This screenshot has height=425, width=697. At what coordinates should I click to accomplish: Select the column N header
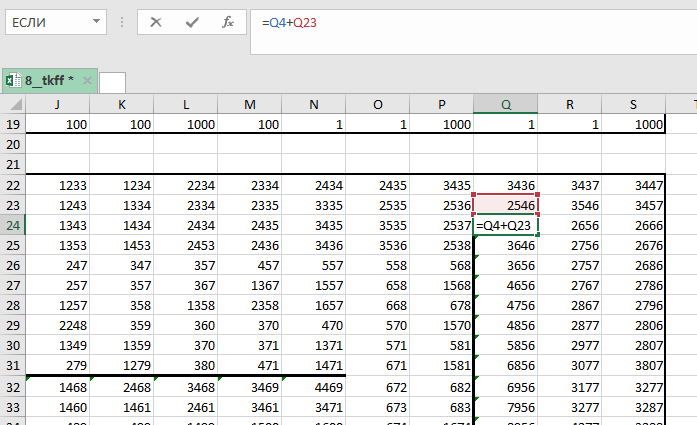(x=313, y=104)
